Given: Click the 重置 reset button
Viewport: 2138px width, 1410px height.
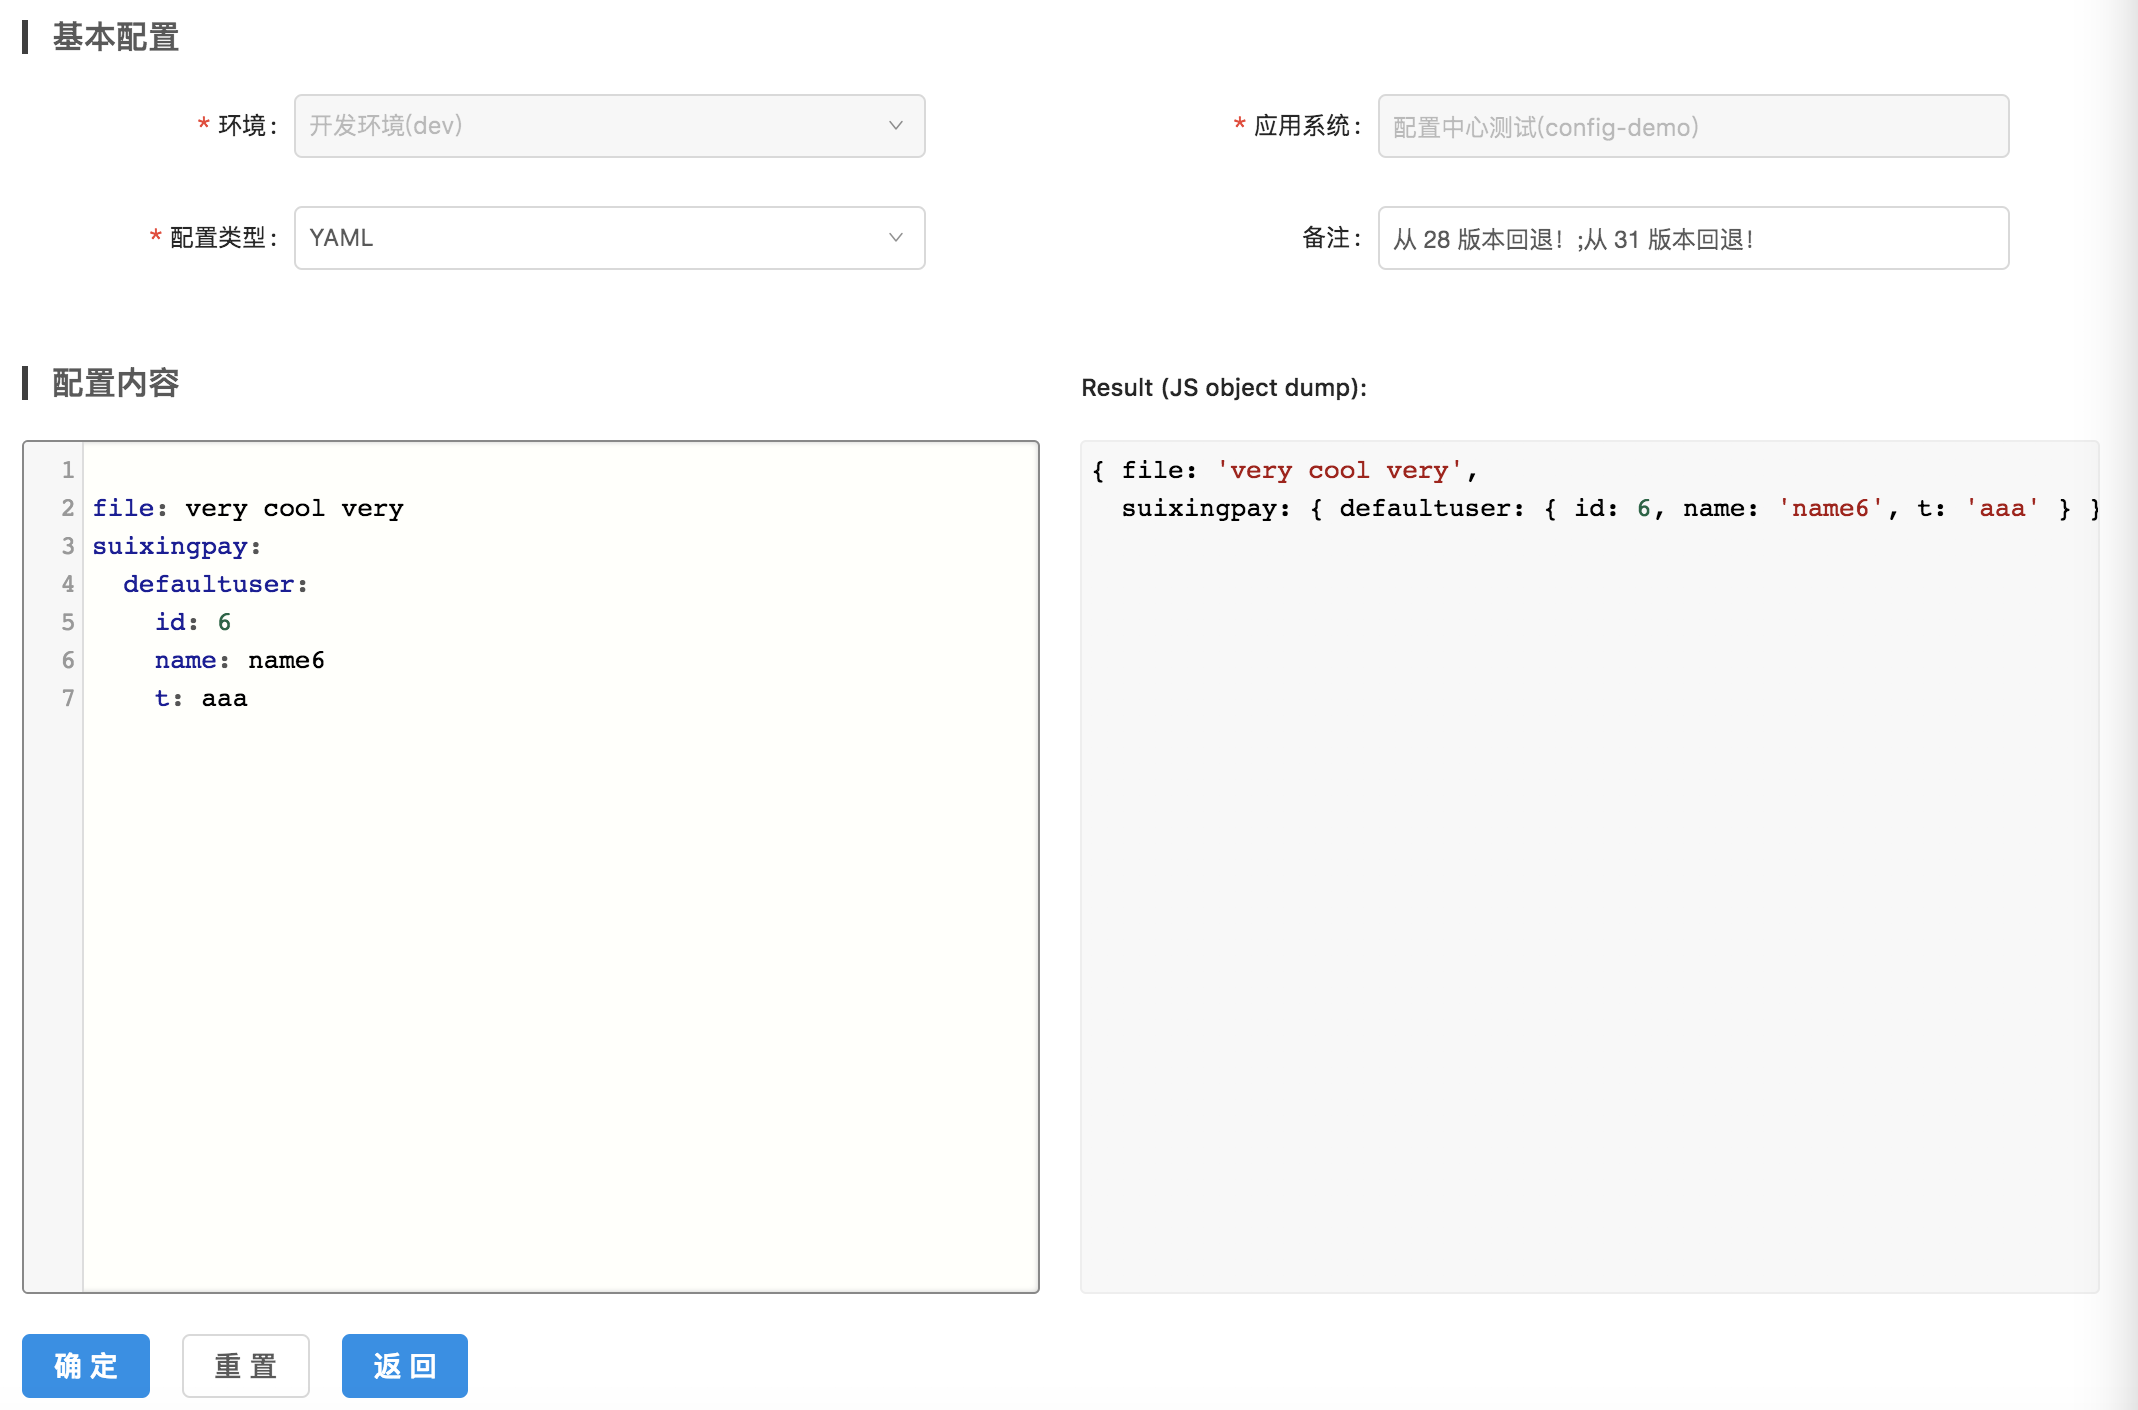Looking at the screenshot, I should click(246, 1365).
